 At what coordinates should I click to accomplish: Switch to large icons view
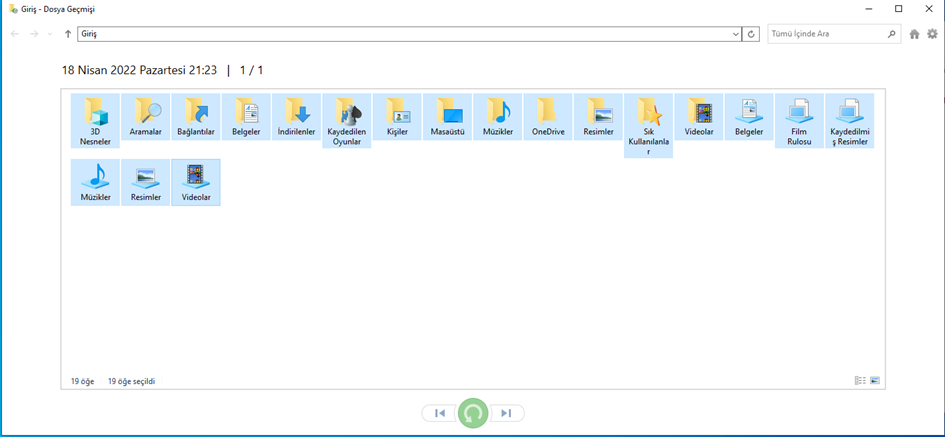click(875, 380)
